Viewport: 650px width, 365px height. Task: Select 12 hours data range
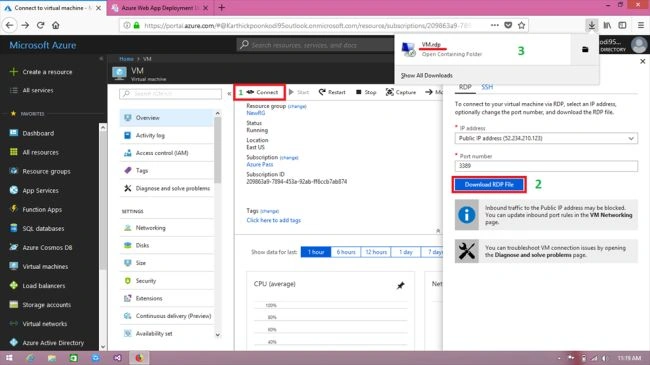(376, 252)
